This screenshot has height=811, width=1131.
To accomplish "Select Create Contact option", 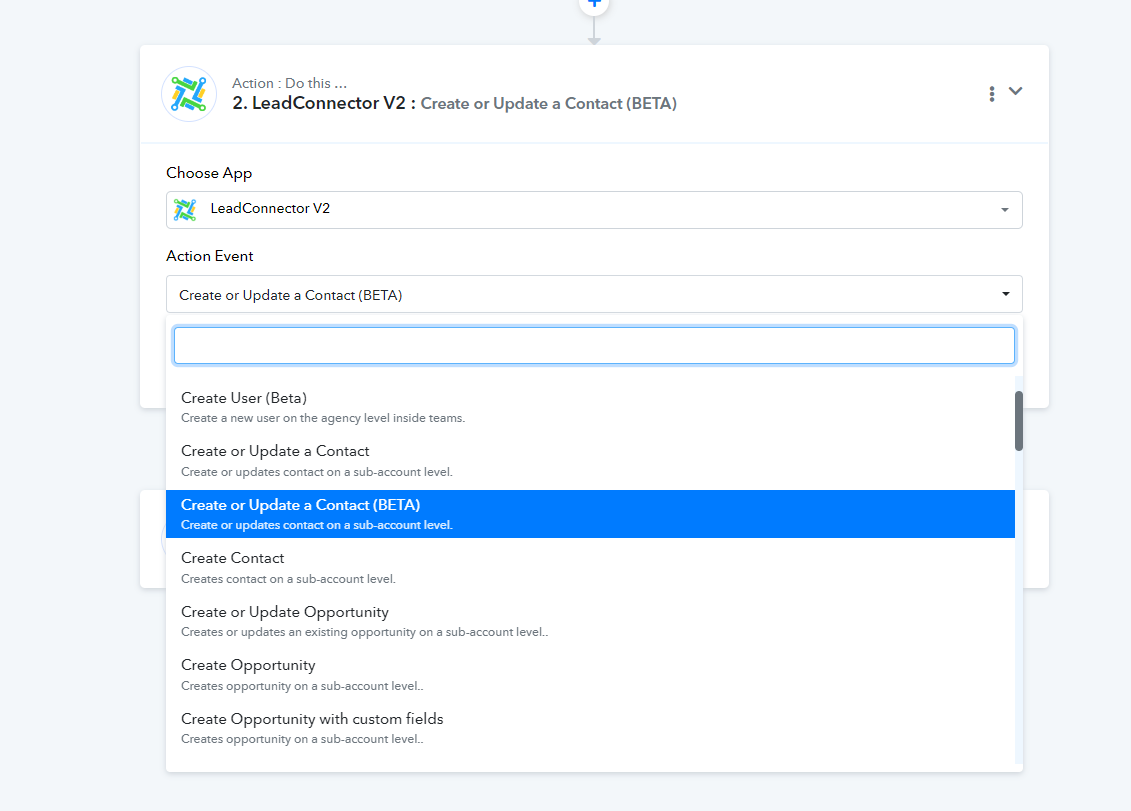I will point(590,567).
